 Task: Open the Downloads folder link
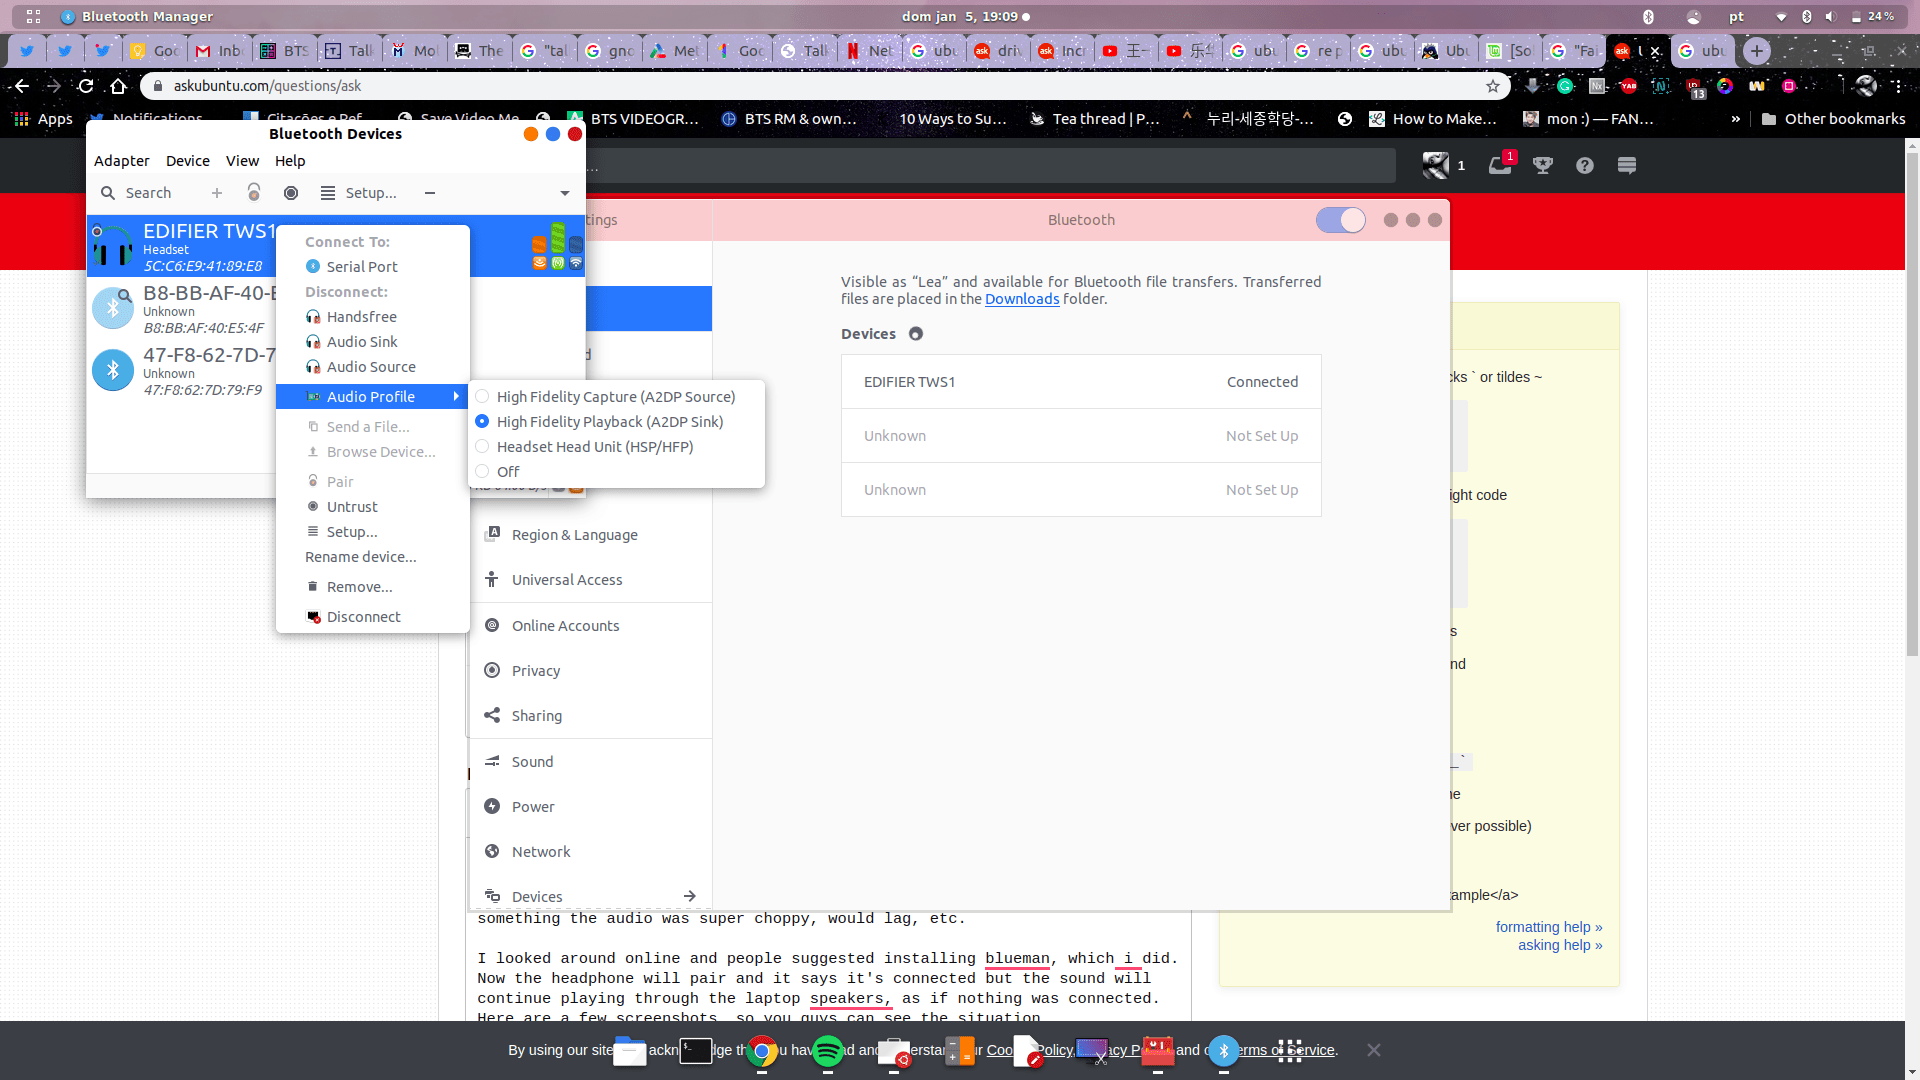point(1021,299)
